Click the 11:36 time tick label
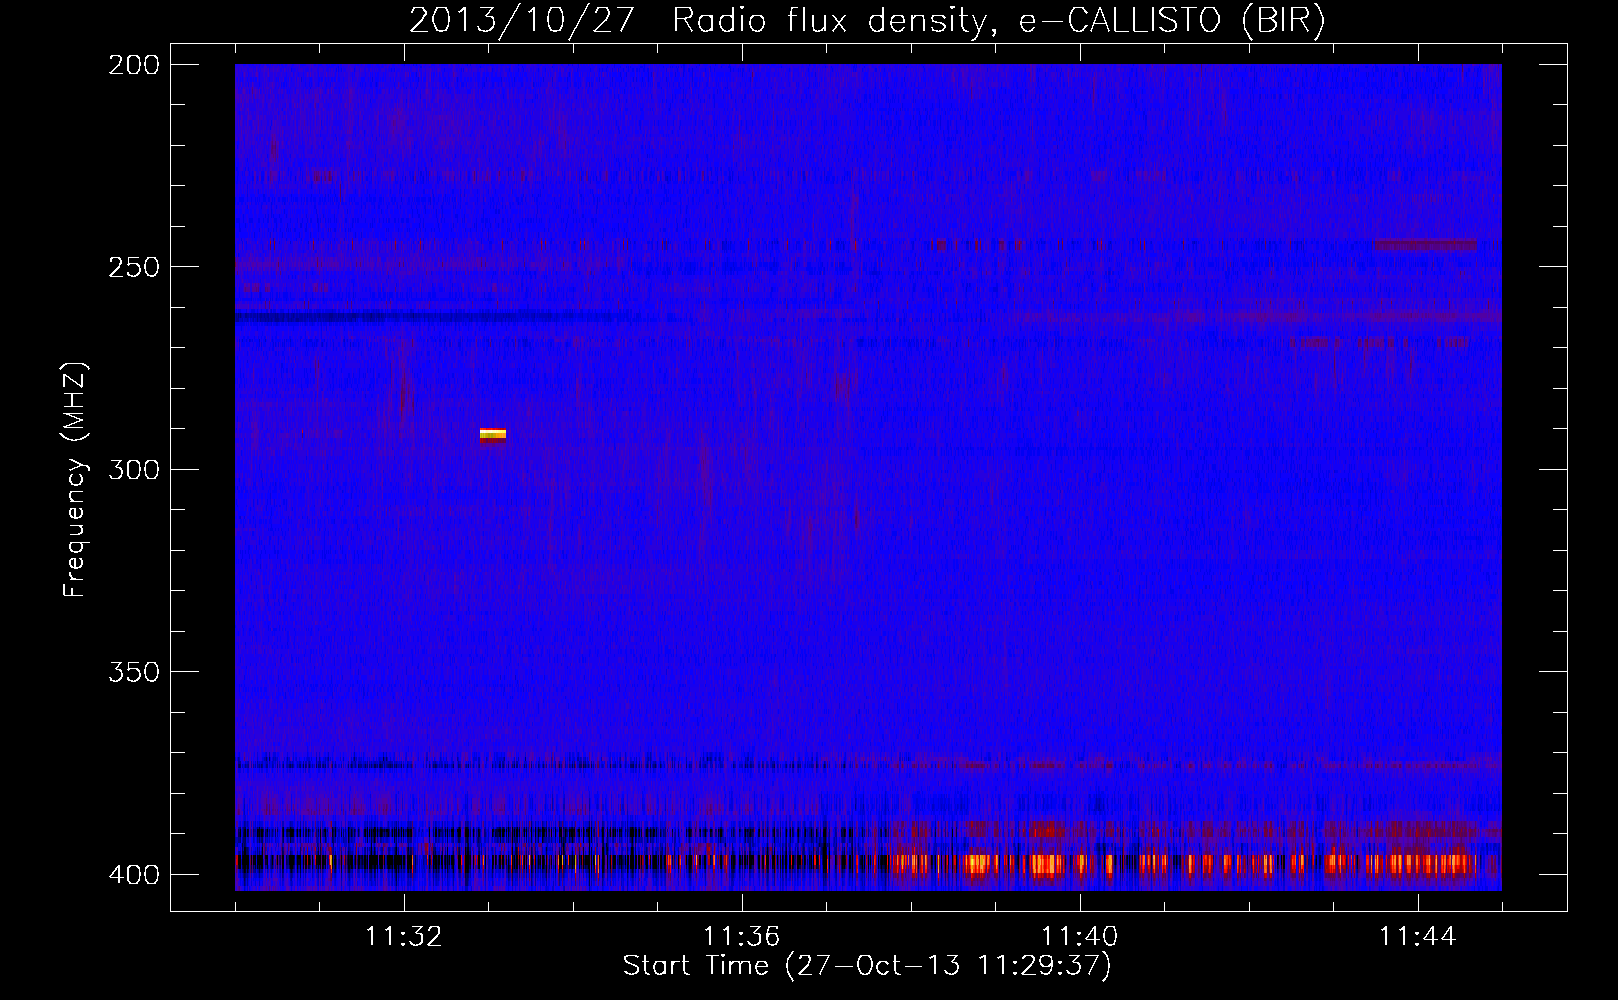Screen dimensions: 1618x1000 click(742, 936)
